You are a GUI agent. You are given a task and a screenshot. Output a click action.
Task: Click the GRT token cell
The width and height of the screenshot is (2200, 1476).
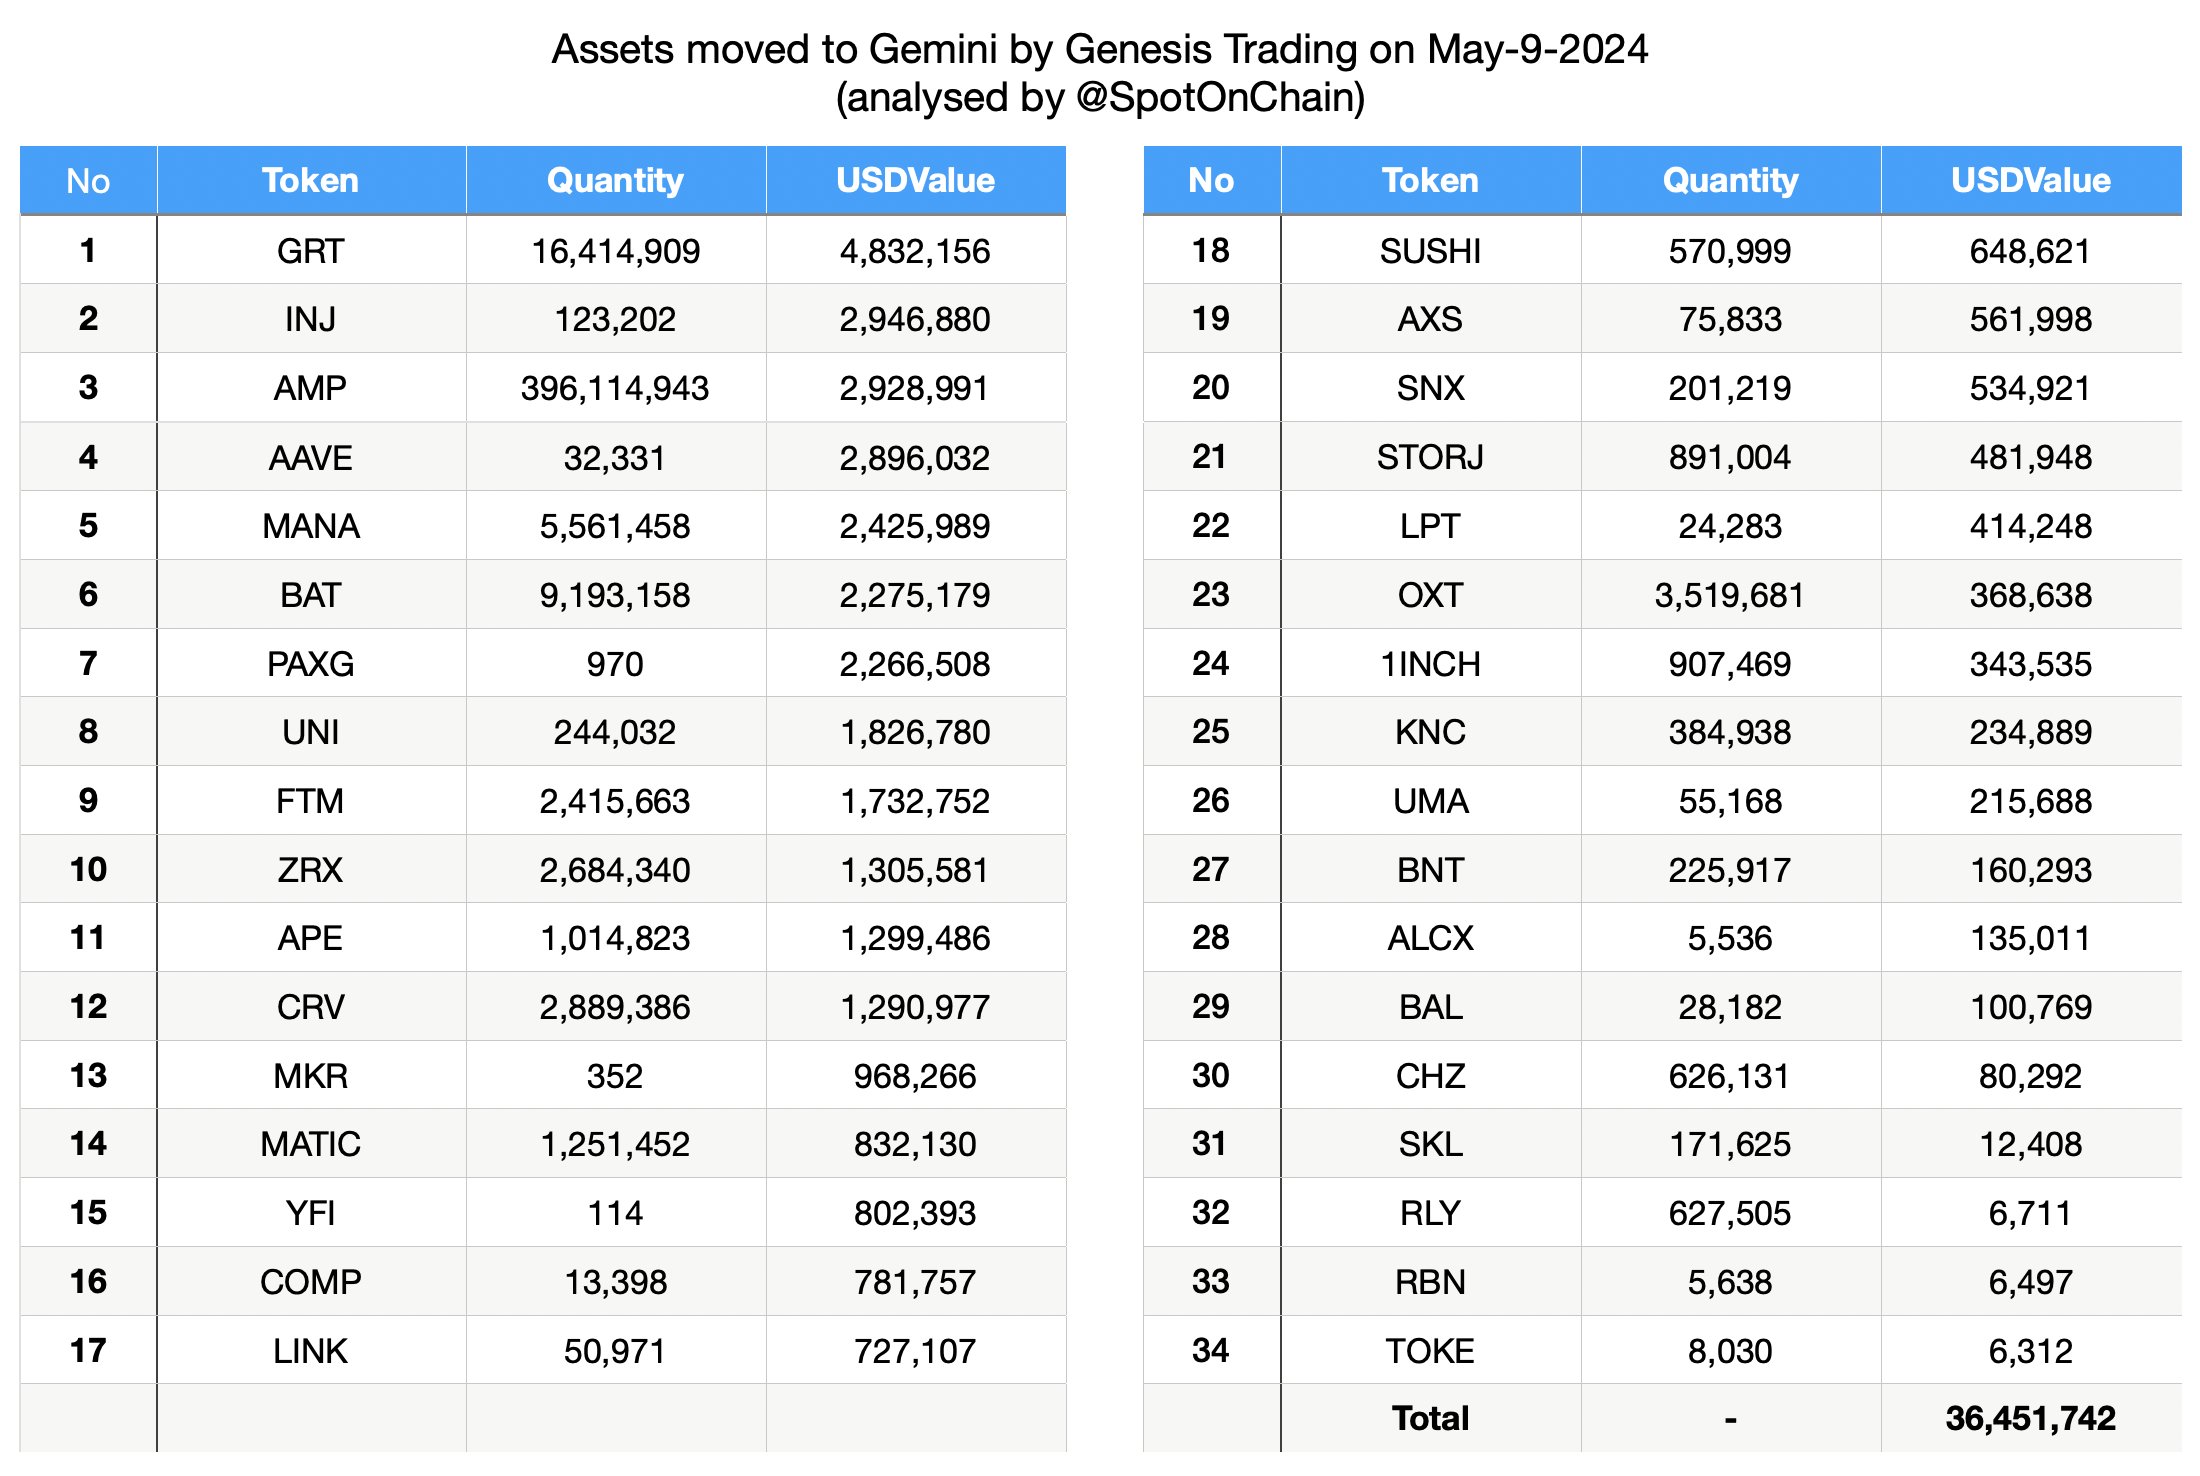point(310,251)
